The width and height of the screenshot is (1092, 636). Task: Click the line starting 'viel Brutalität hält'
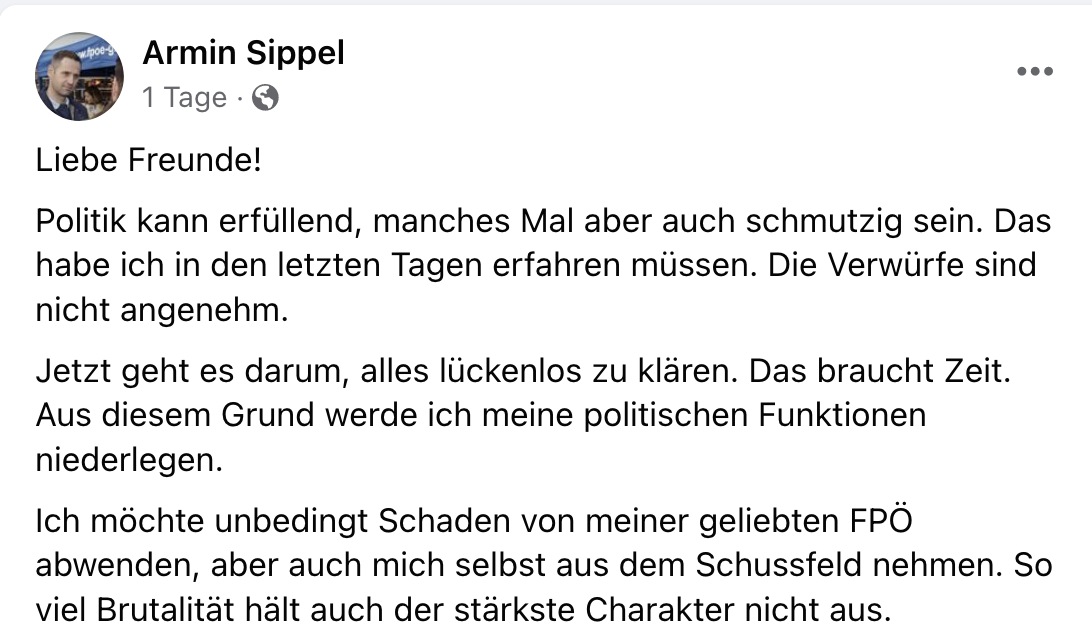click(x=464, y=610)
